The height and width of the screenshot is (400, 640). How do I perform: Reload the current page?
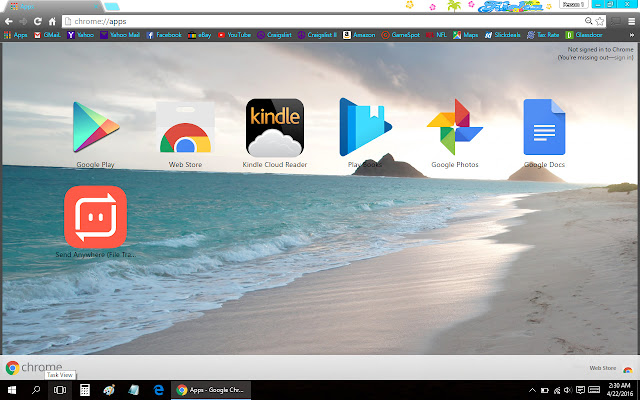click(x=38, y=21)
